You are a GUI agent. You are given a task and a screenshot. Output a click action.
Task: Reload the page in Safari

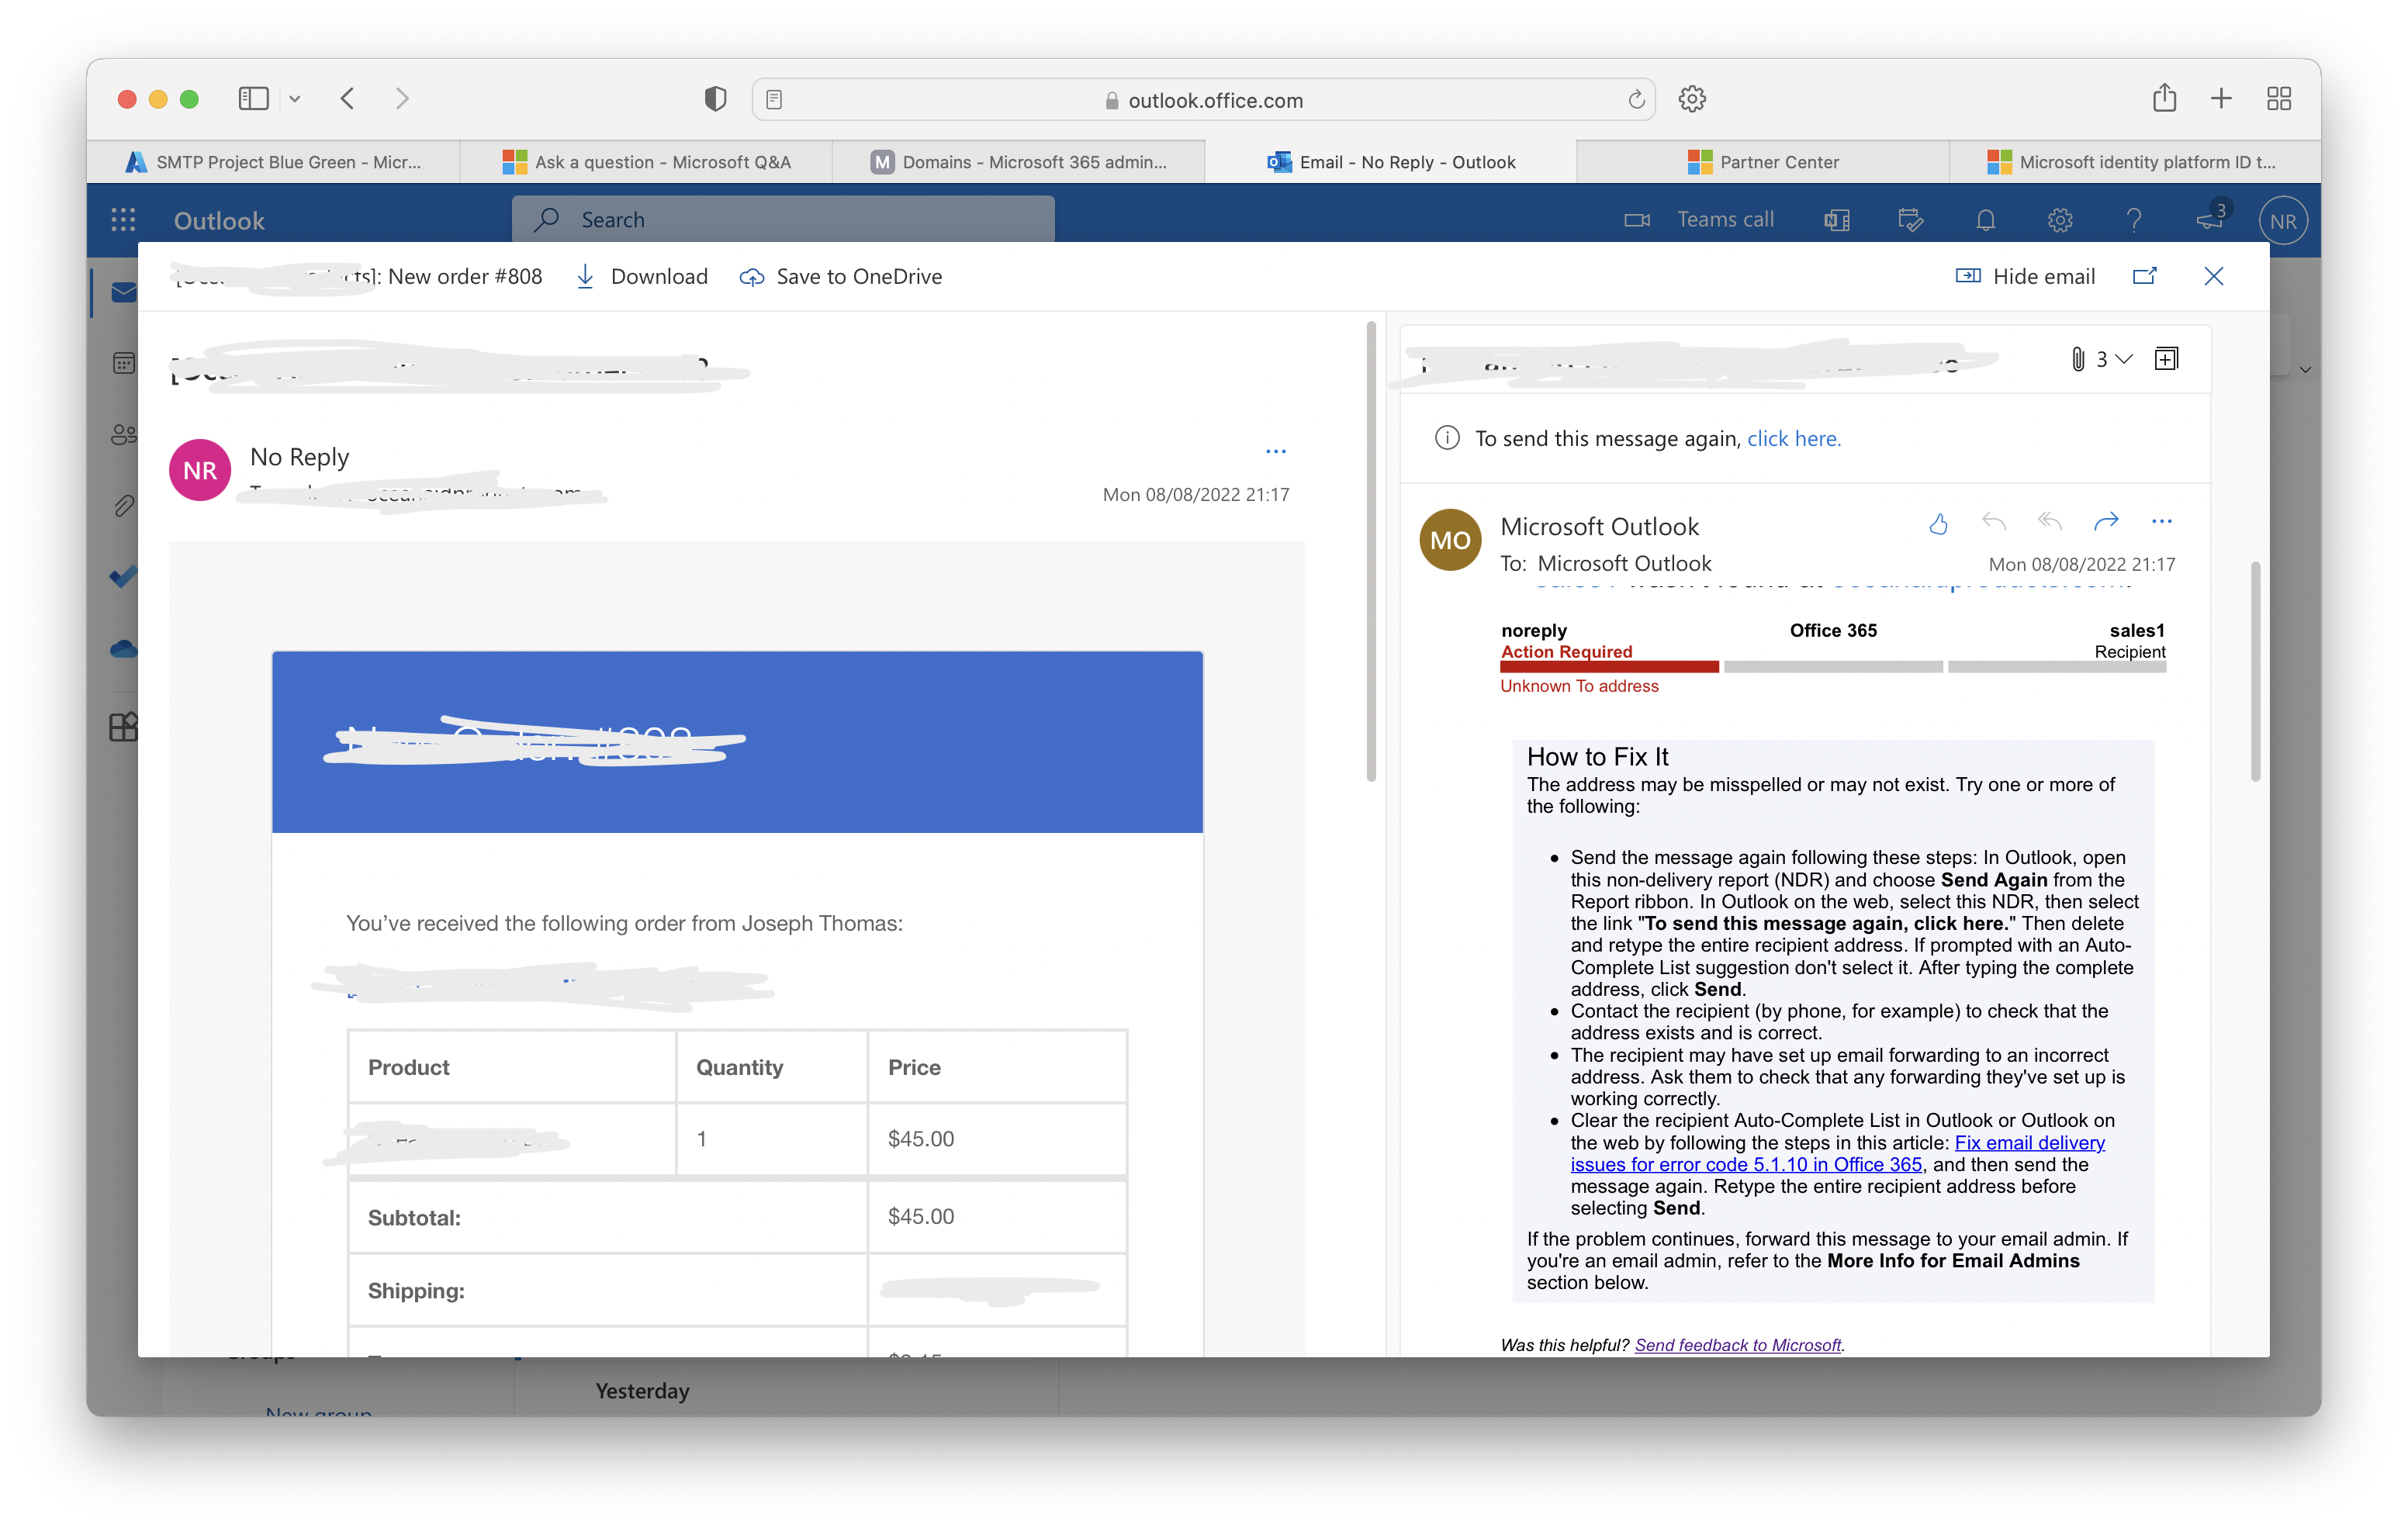tap(1636, 99)
